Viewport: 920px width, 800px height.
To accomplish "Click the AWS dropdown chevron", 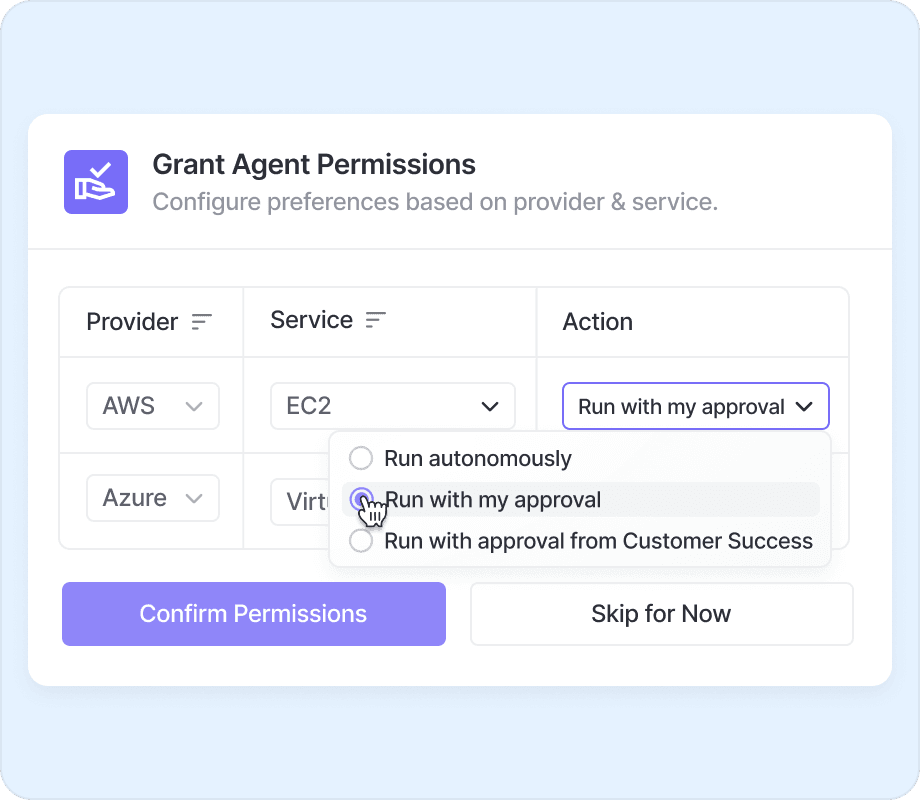I will coord(195,406).
